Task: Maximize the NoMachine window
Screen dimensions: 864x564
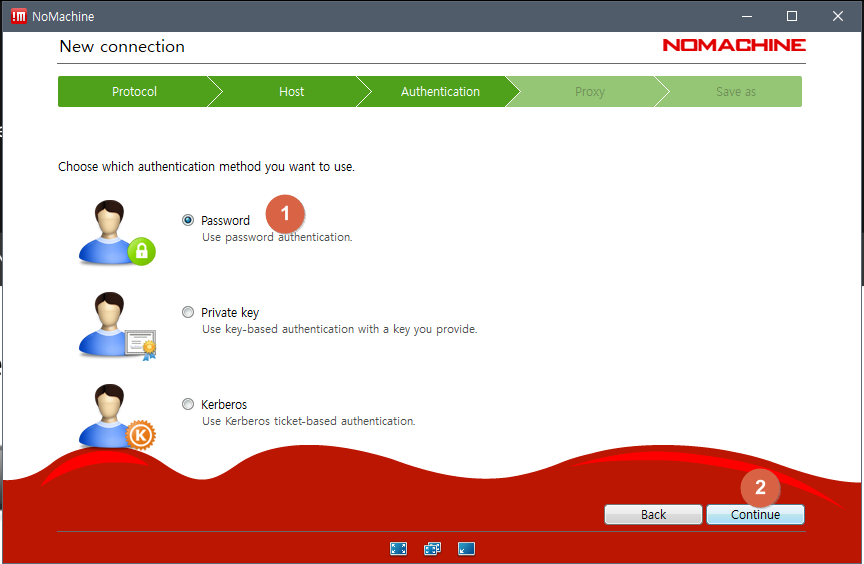Action: [x=792, y=17]
